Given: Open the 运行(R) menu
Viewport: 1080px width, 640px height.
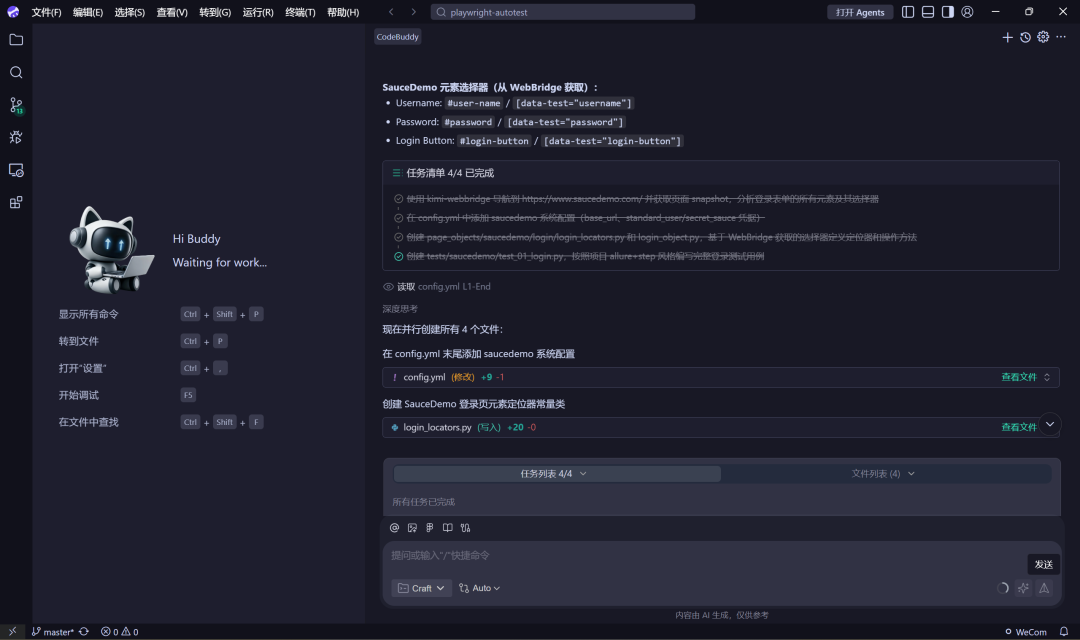Looking at the screenshot, I should [258, 12].
